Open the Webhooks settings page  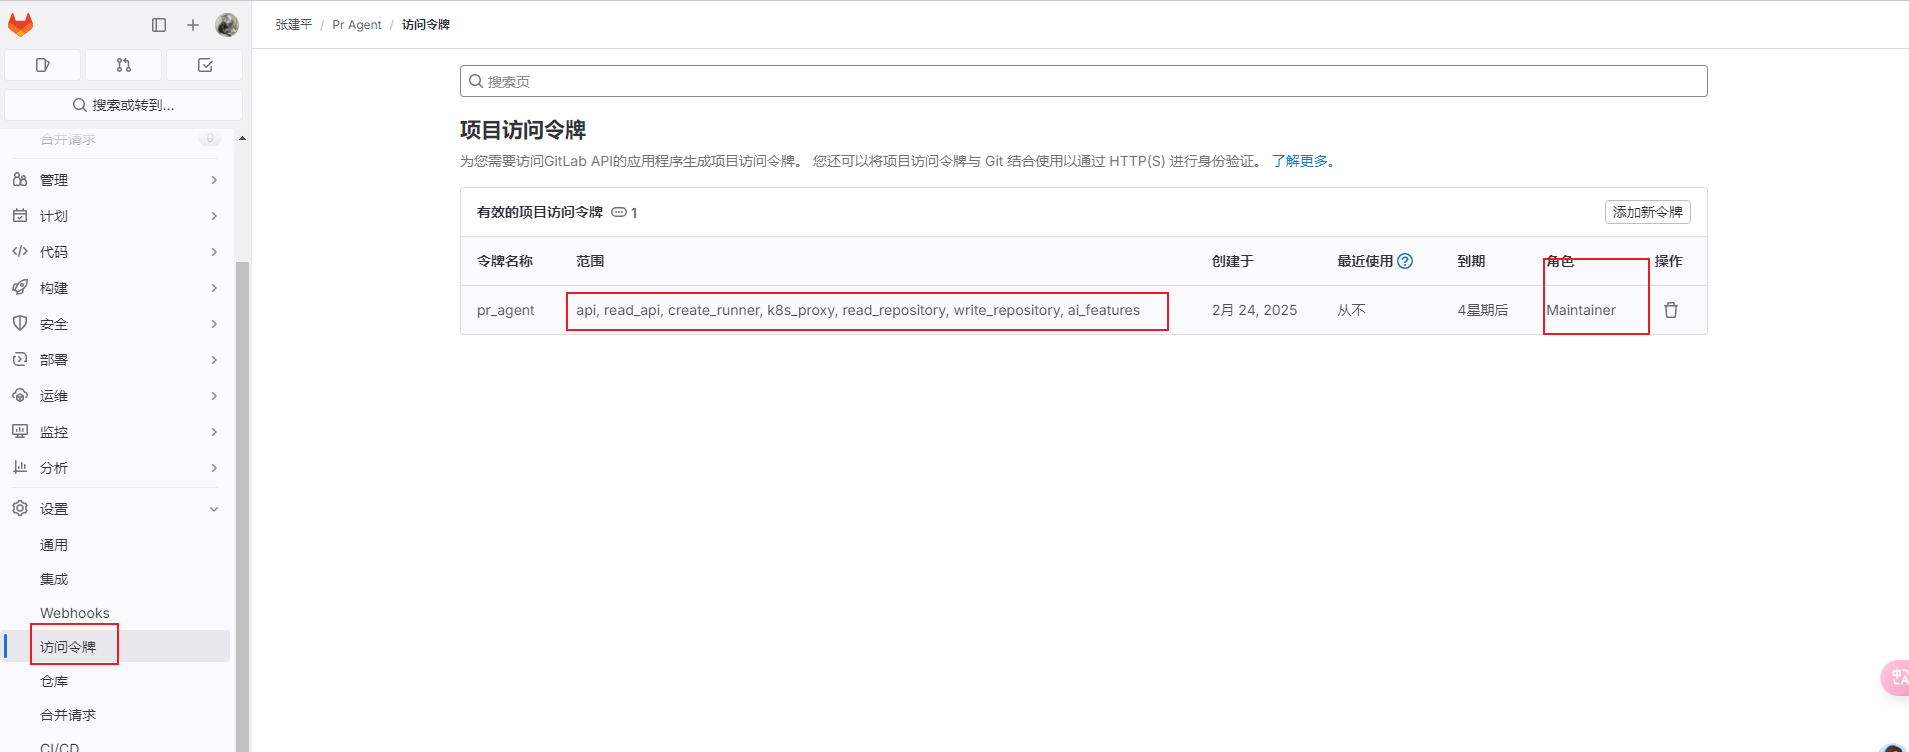point(75,613)
